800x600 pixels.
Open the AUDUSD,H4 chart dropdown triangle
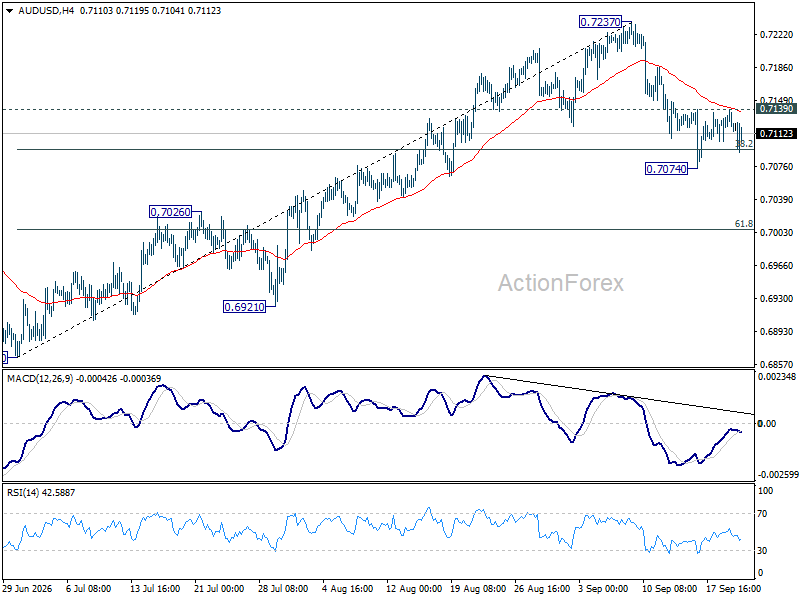(x=9, y=11)
